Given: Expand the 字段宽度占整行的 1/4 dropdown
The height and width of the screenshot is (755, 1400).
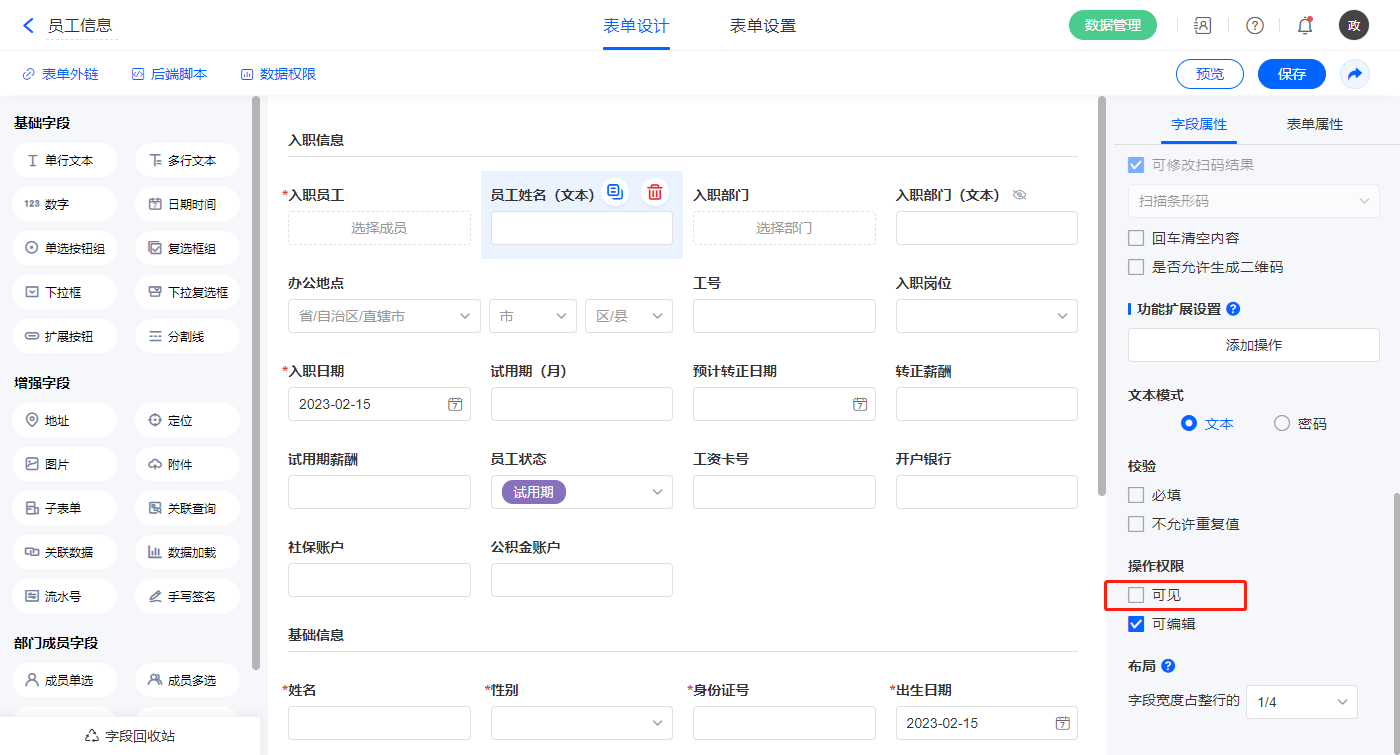Looking at the screenshot, I should coord(1301,702).
